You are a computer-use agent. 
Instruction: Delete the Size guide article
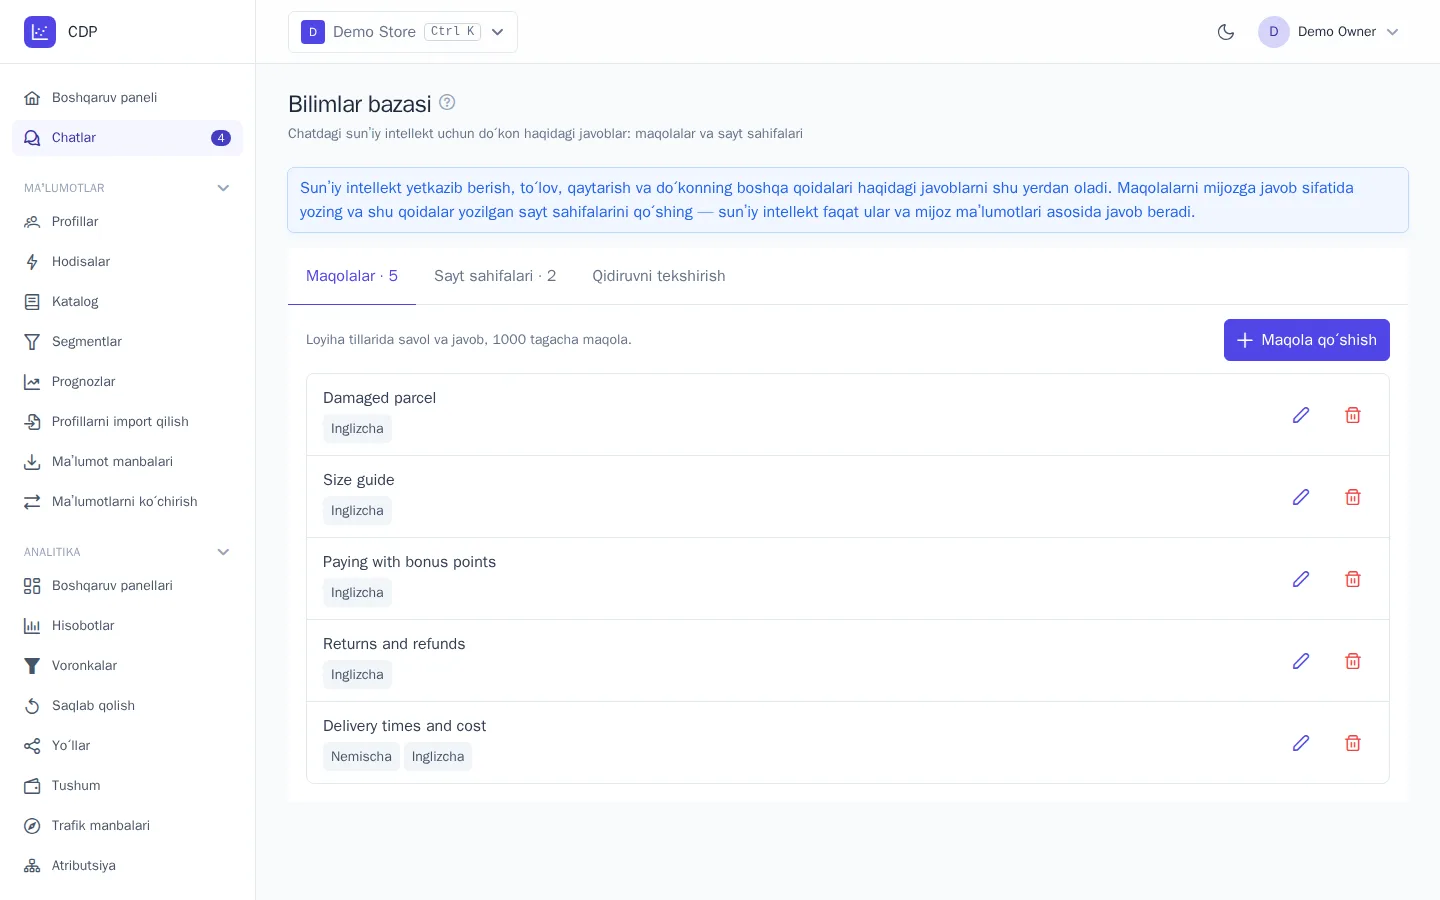(x=1353, y=497)
